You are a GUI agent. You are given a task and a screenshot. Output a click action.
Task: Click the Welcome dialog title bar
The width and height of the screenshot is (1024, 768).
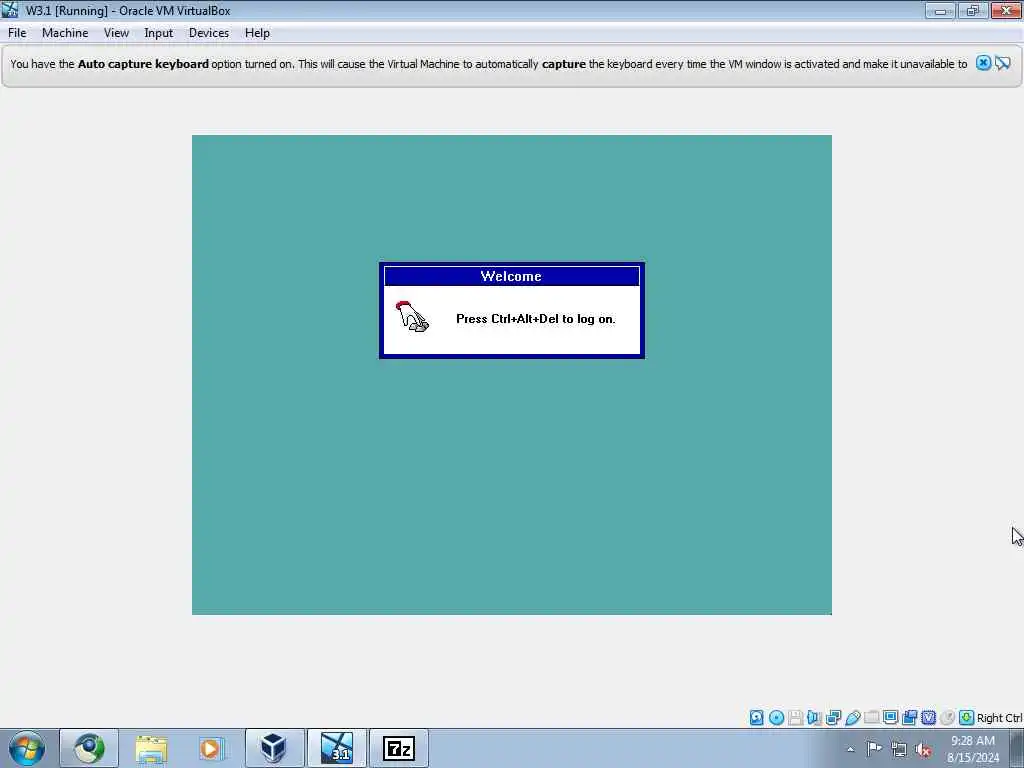(x=511, y=276)
